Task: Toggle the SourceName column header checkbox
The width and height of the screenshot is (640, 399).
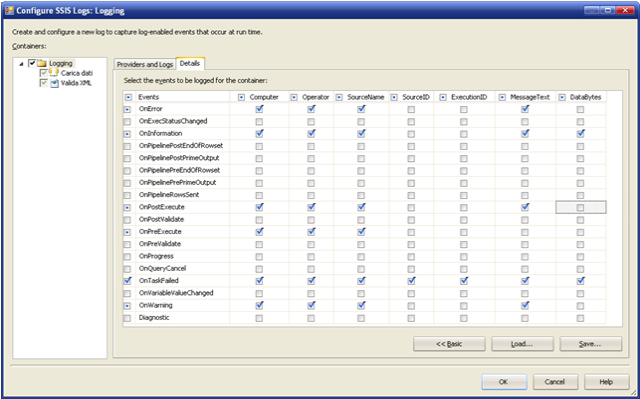Action: 339,97
